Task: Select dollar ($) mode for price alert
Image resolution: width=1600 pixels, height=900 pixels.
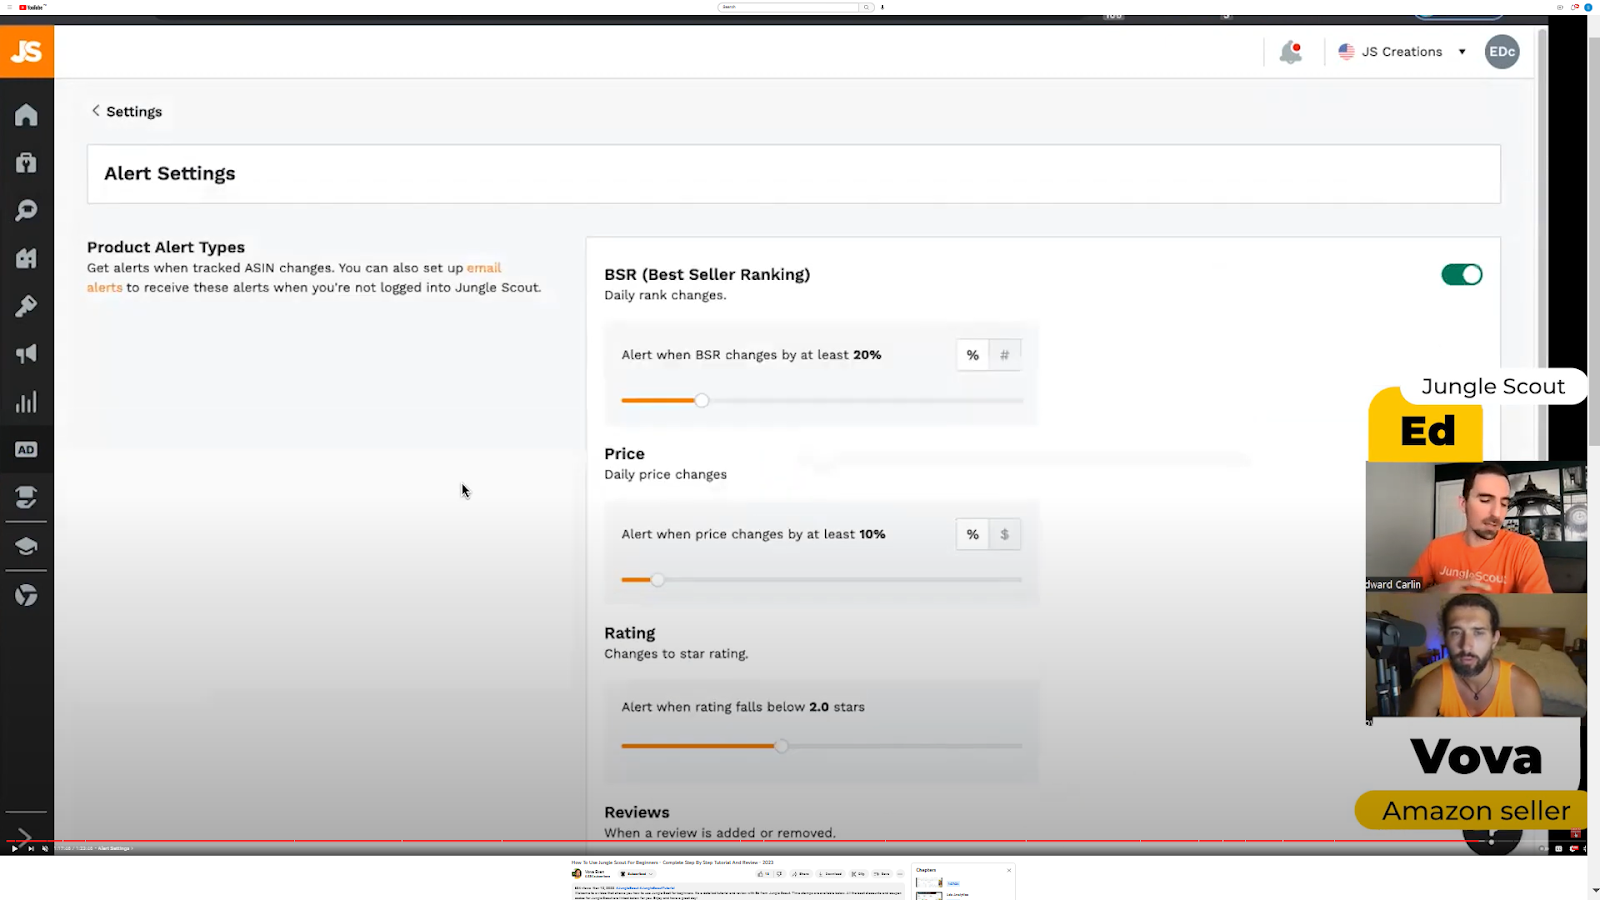Action: click(x=1005, y=535)
